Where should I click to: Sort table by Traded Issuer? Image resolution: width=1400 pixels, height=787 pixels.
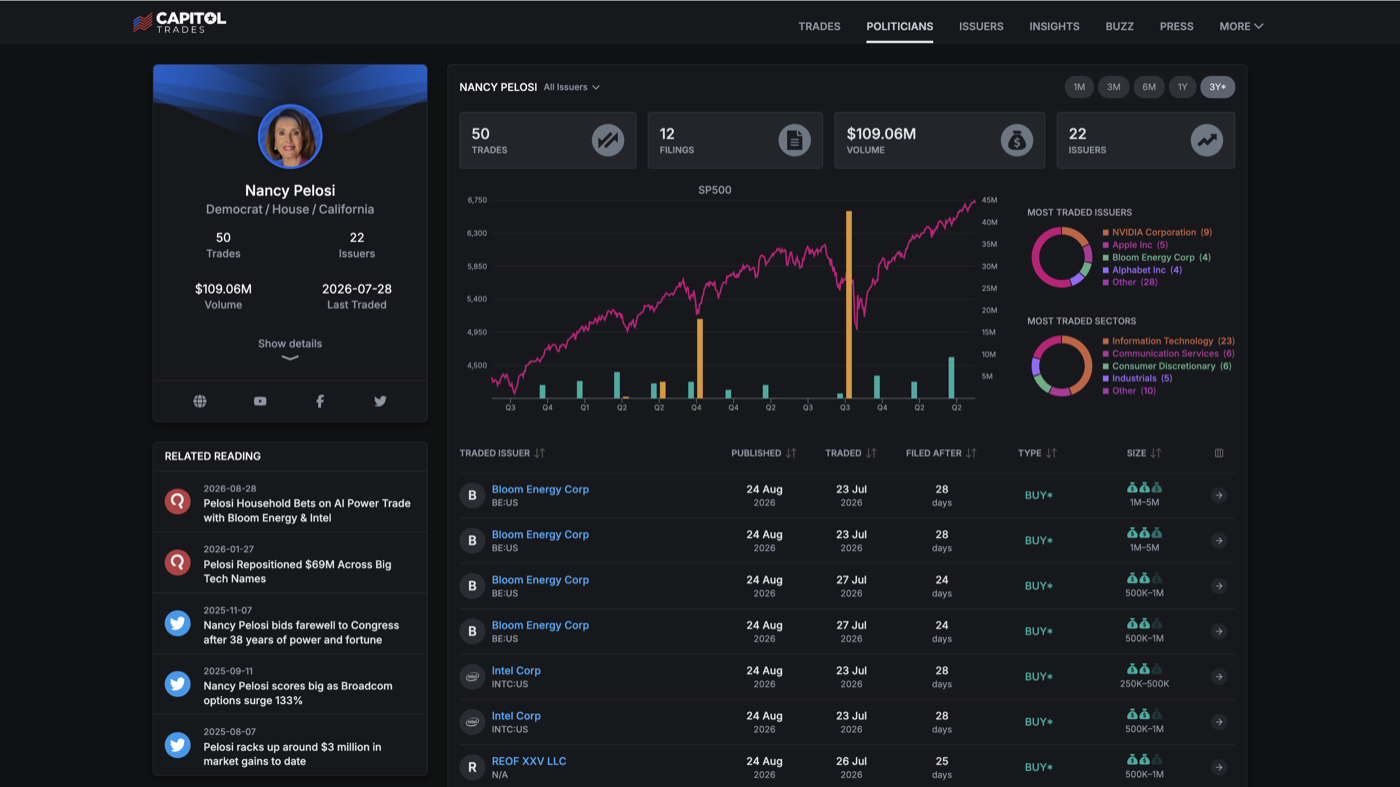(x=502, y=453)
